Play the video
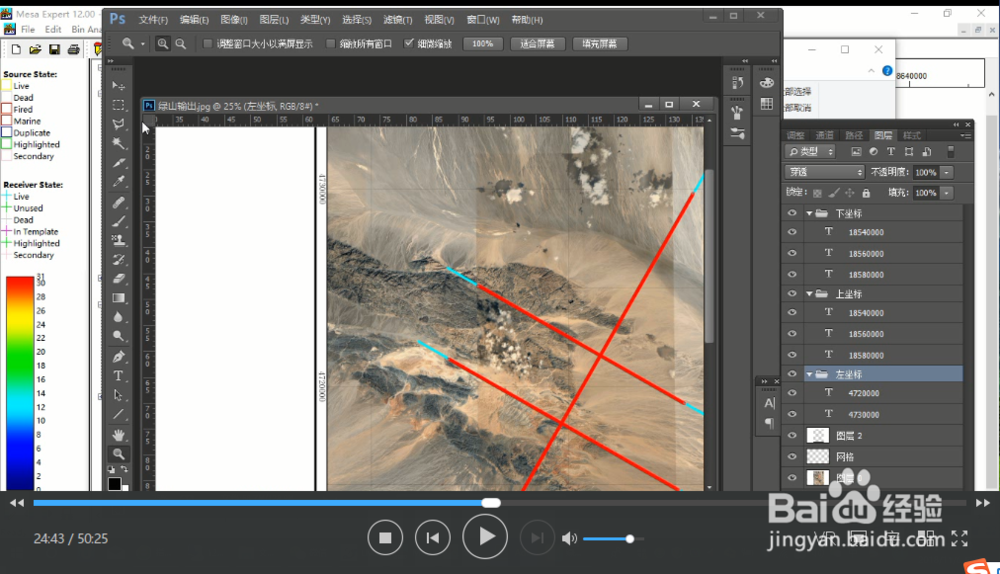This screenshot has height=574, width=1000. [x=485, y=537]
